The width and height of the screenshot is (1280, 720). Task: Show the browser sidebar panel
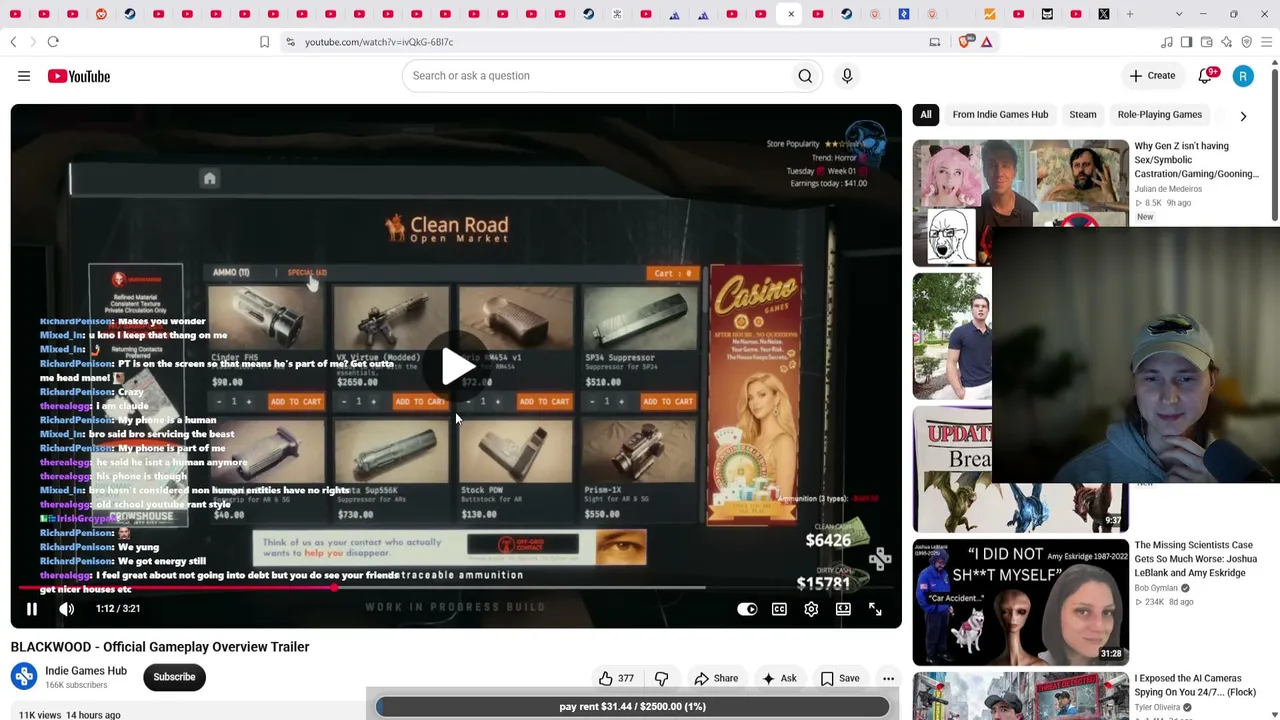(1186, 42)
